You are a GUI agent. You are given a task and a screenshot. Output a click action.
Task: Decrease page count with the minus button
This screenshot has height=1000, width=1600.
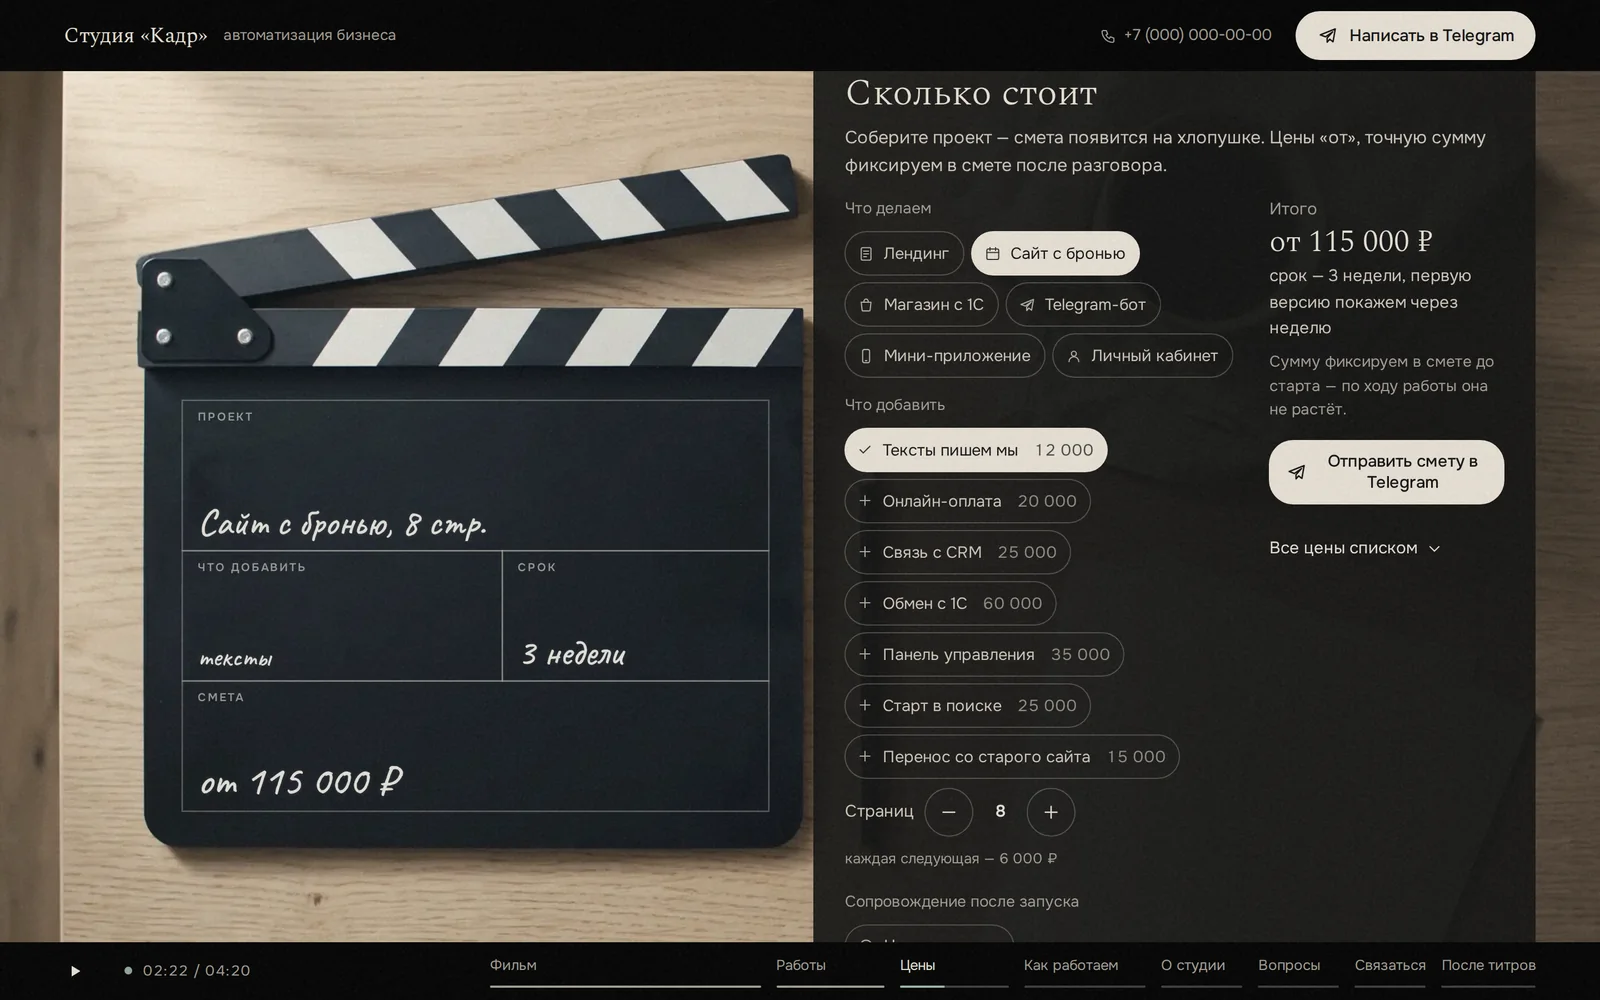pyautogui.click(x=949, y=812)
